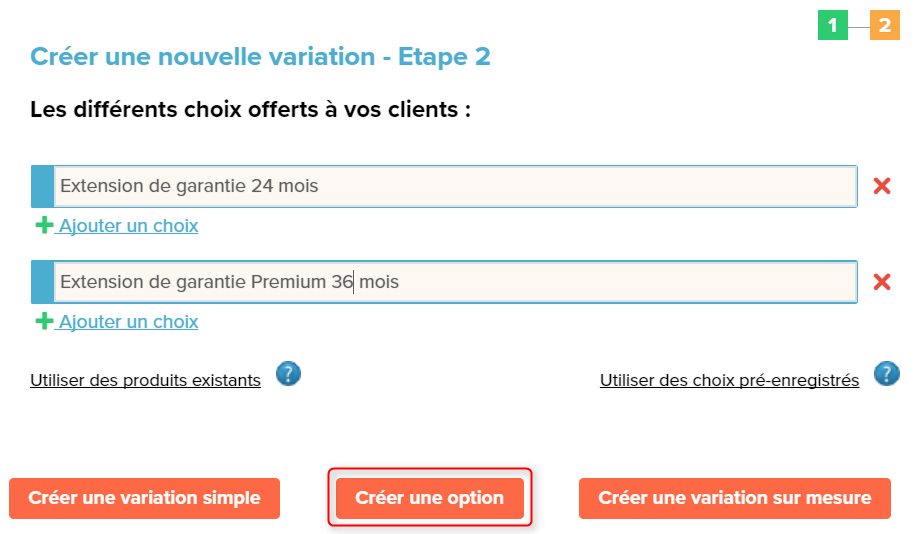Focus the 'Extension de garantie Premium 36 mois' field
This screenshot has height=534, width=918.
(x=455, y=282)
